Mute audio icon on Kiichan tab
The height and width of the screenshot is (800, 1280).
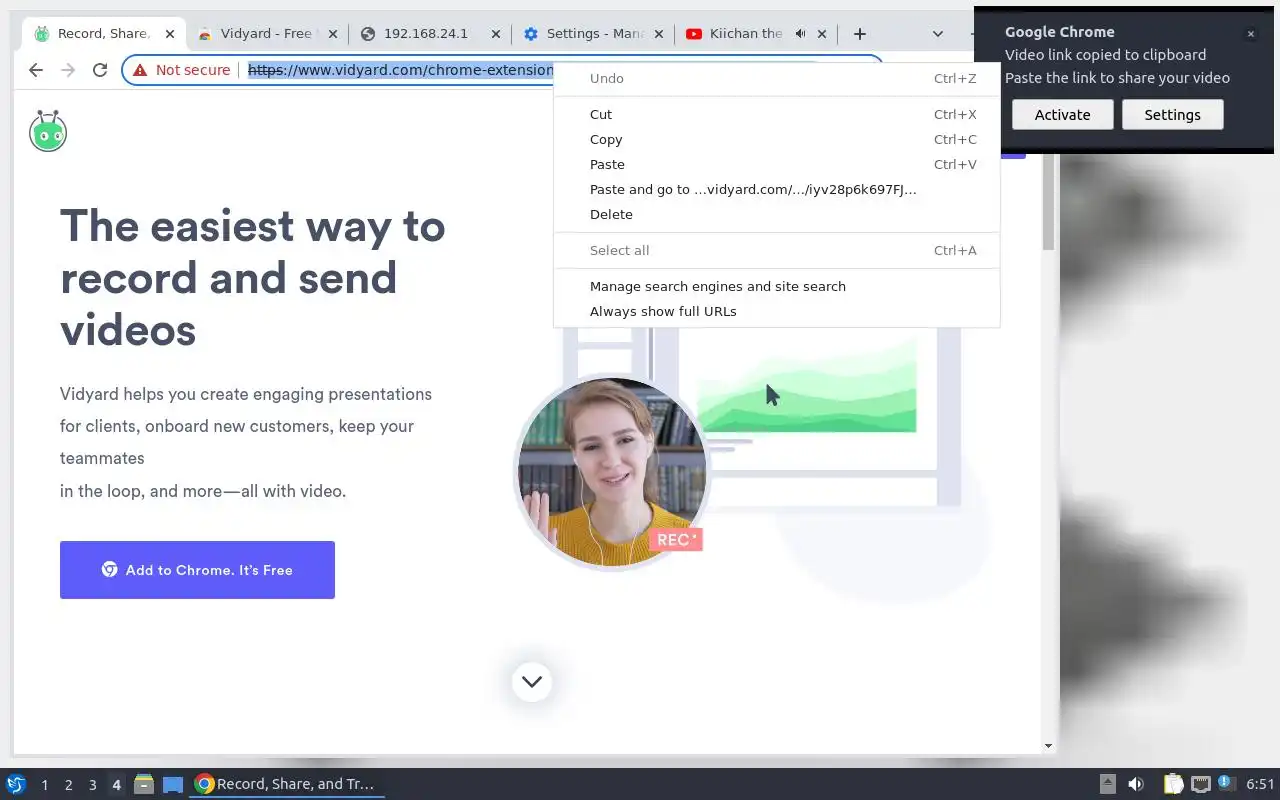pyautogui.click(x=800, y=33)
